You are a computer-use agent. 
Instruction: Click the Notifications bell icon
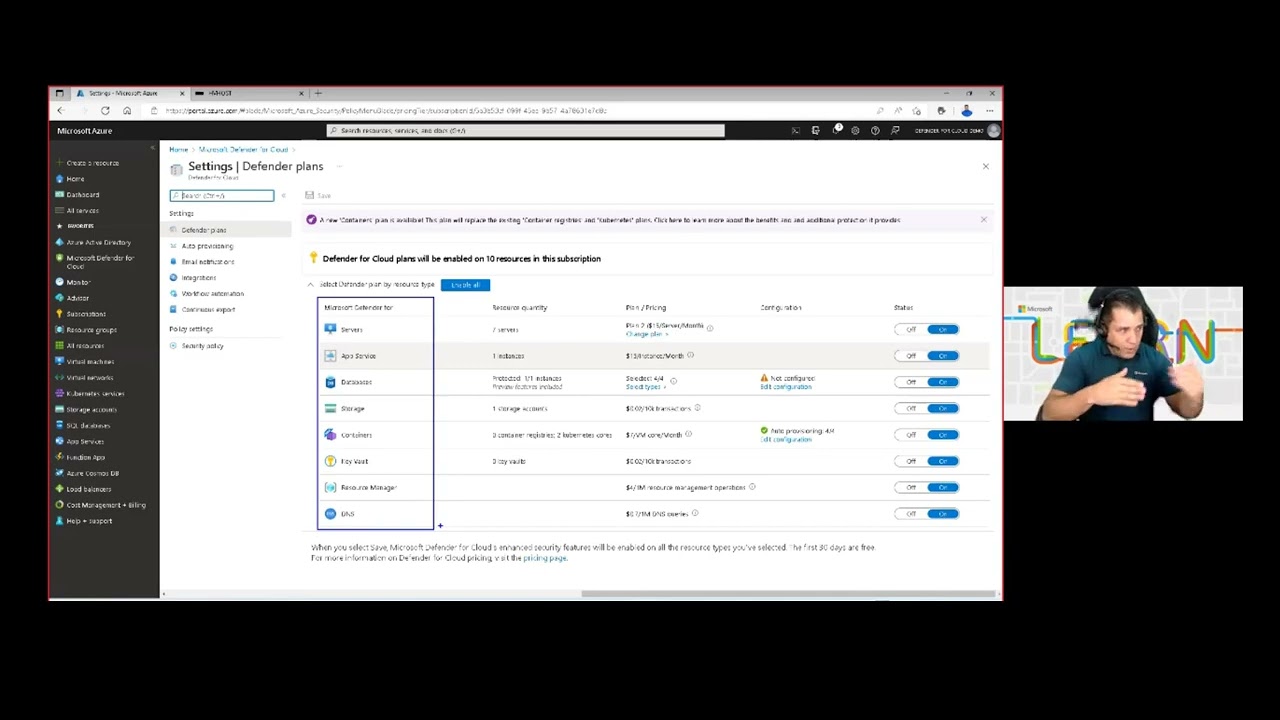tap(836, 130)
